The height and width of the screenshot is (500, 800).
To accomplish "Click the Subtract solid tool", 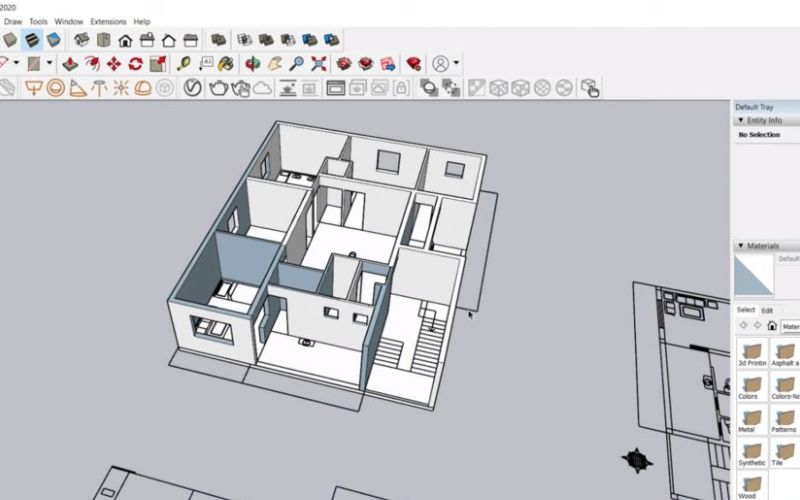I will point(288,40).
